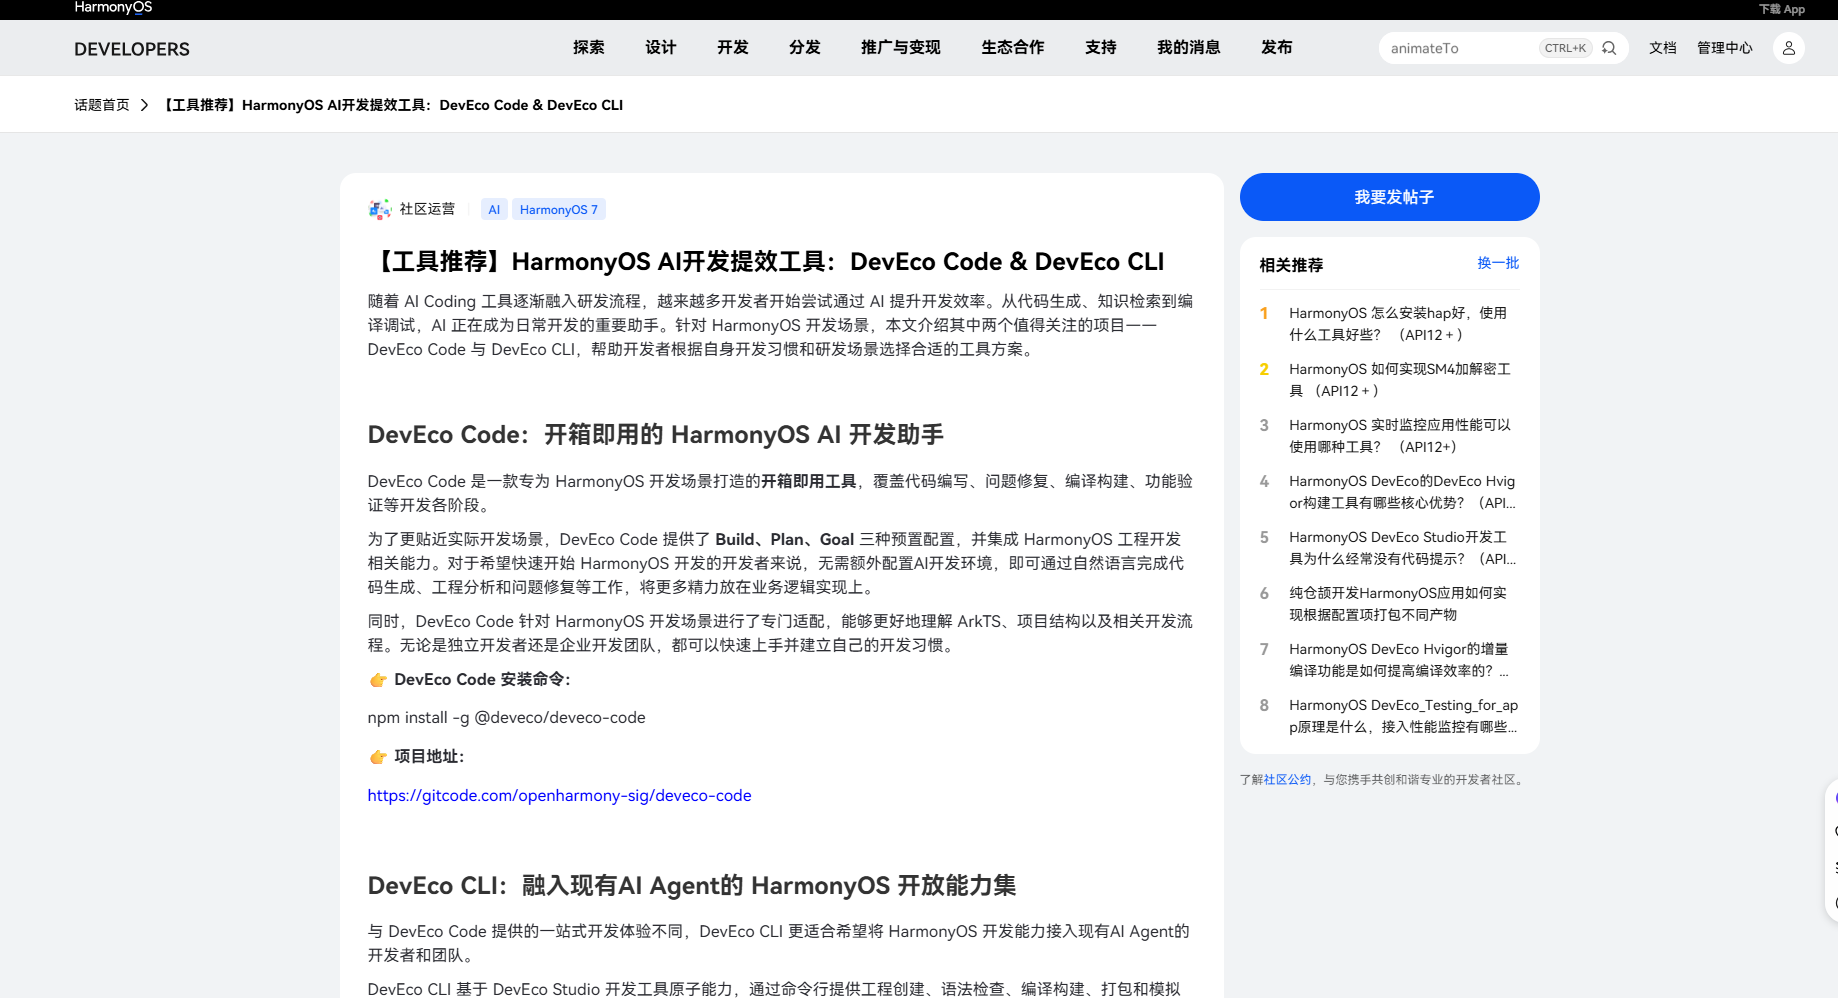The height and width of the screenshot is (998, 1838).
Task: Click the HarmonyOS logo at top left
Action: pyautogui.click(x=113, y=8)
